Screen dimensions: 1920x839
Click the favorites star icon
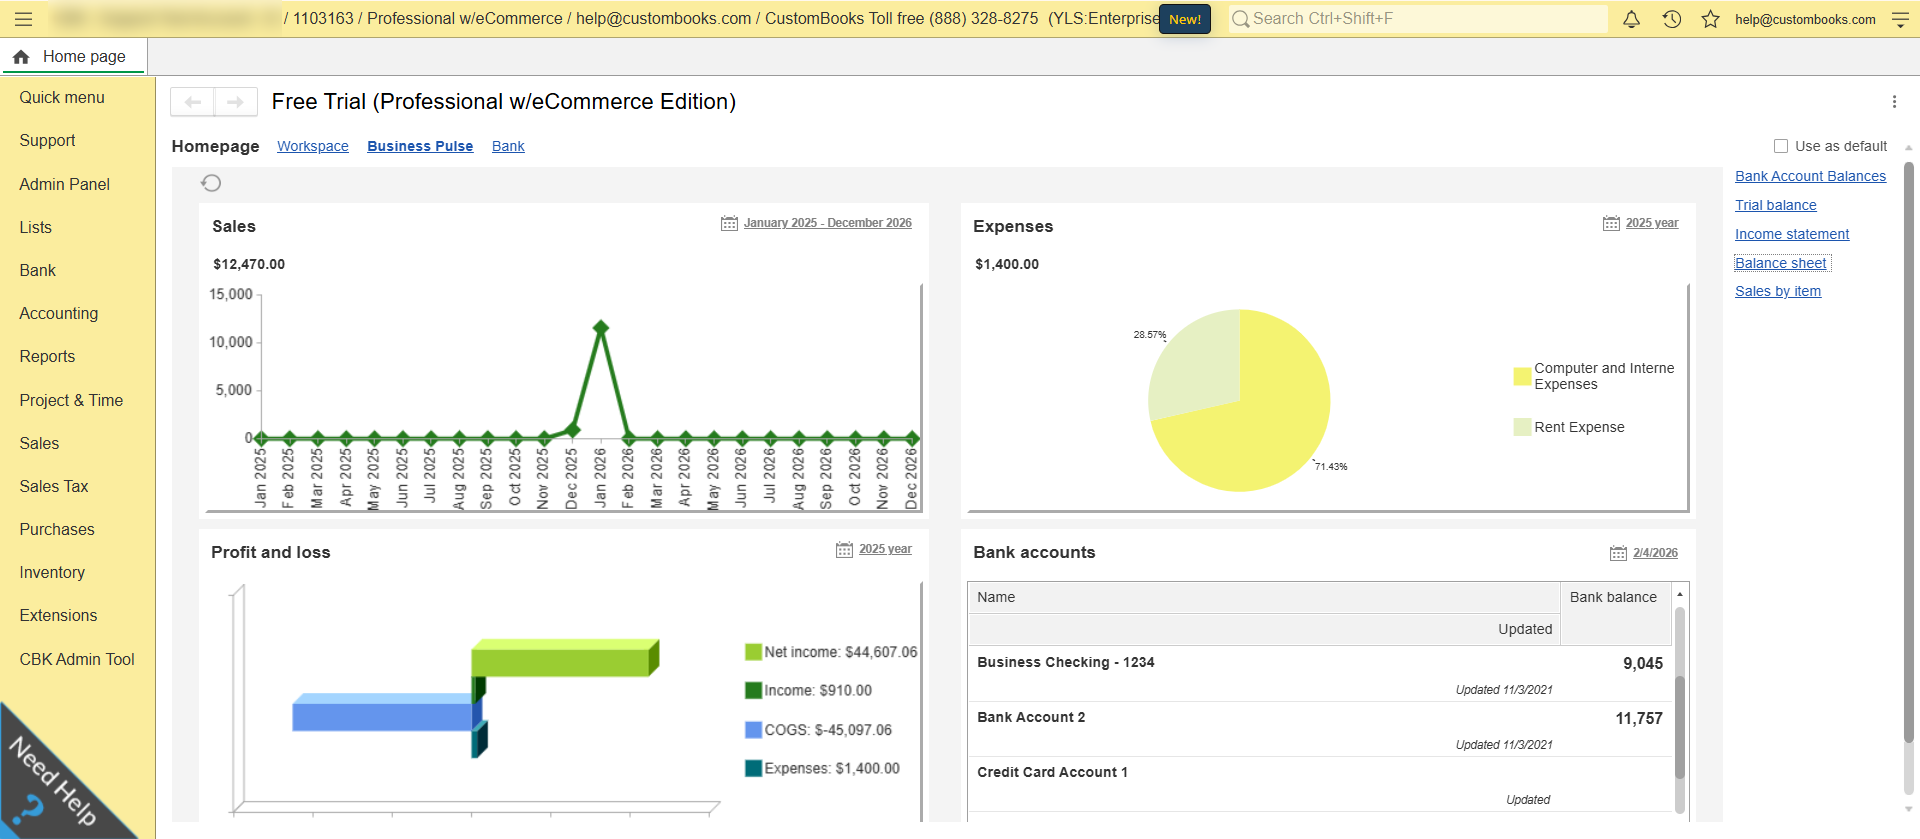point(1710,19)
